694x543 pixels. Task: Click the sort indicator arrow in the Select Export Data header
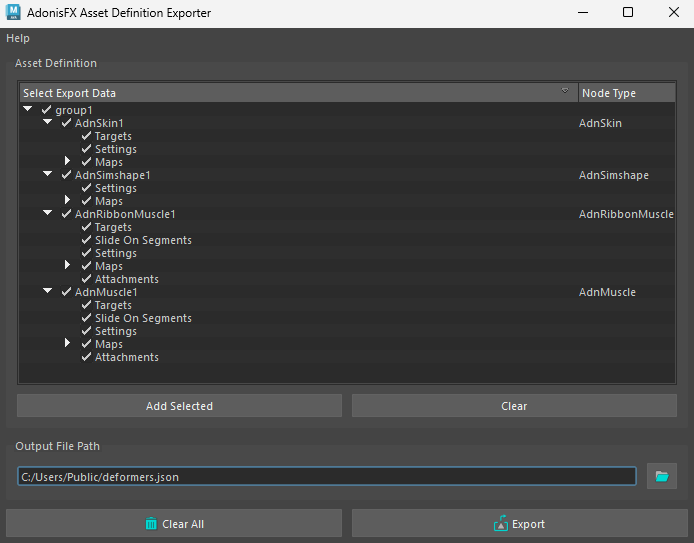click(x=565, y=91)
